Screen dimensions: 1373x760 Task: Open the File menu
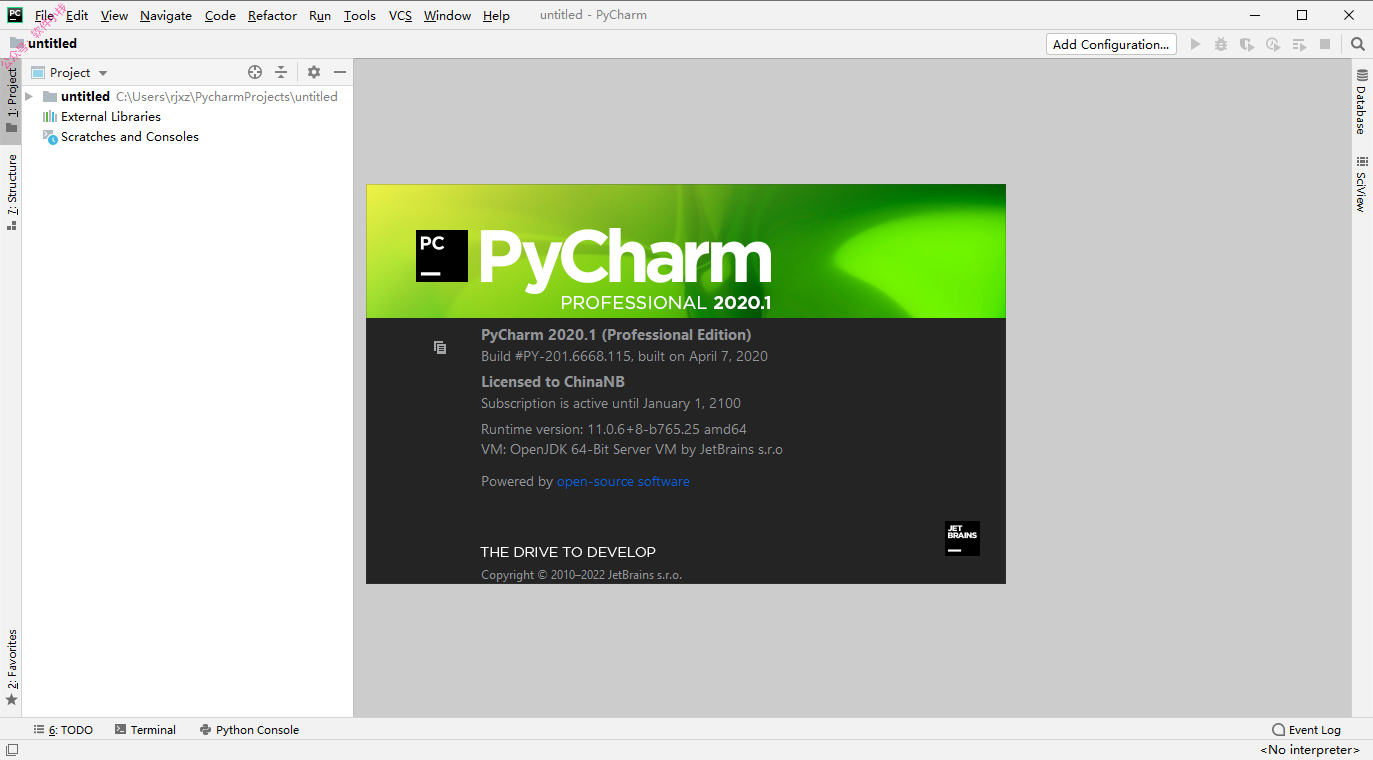click(x=45, y=15)
